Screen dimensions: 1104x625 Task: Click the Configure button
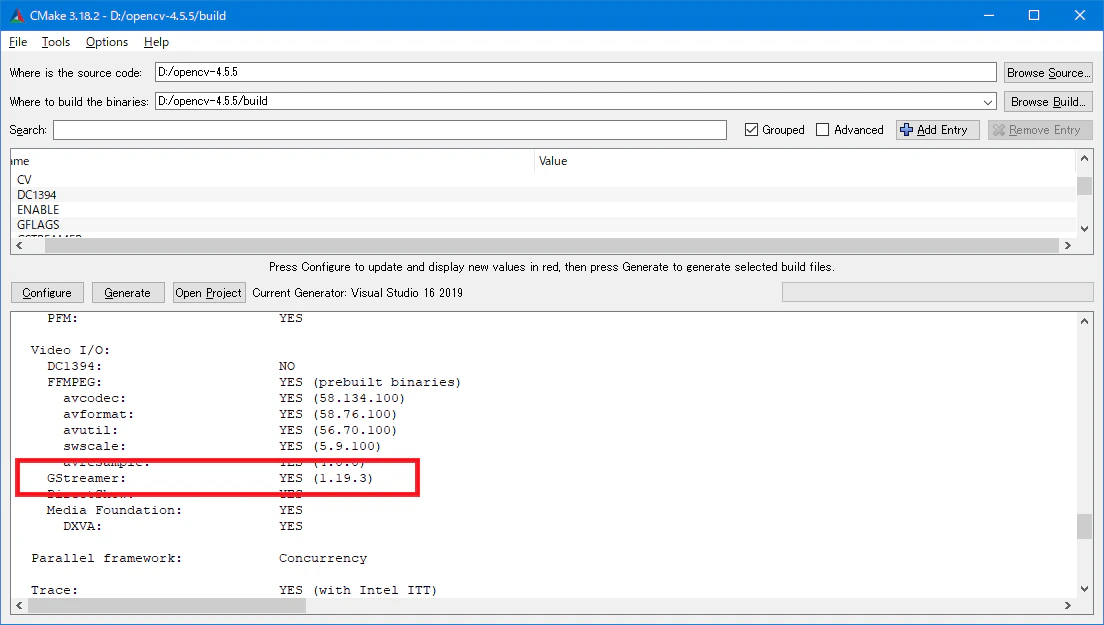47,293
